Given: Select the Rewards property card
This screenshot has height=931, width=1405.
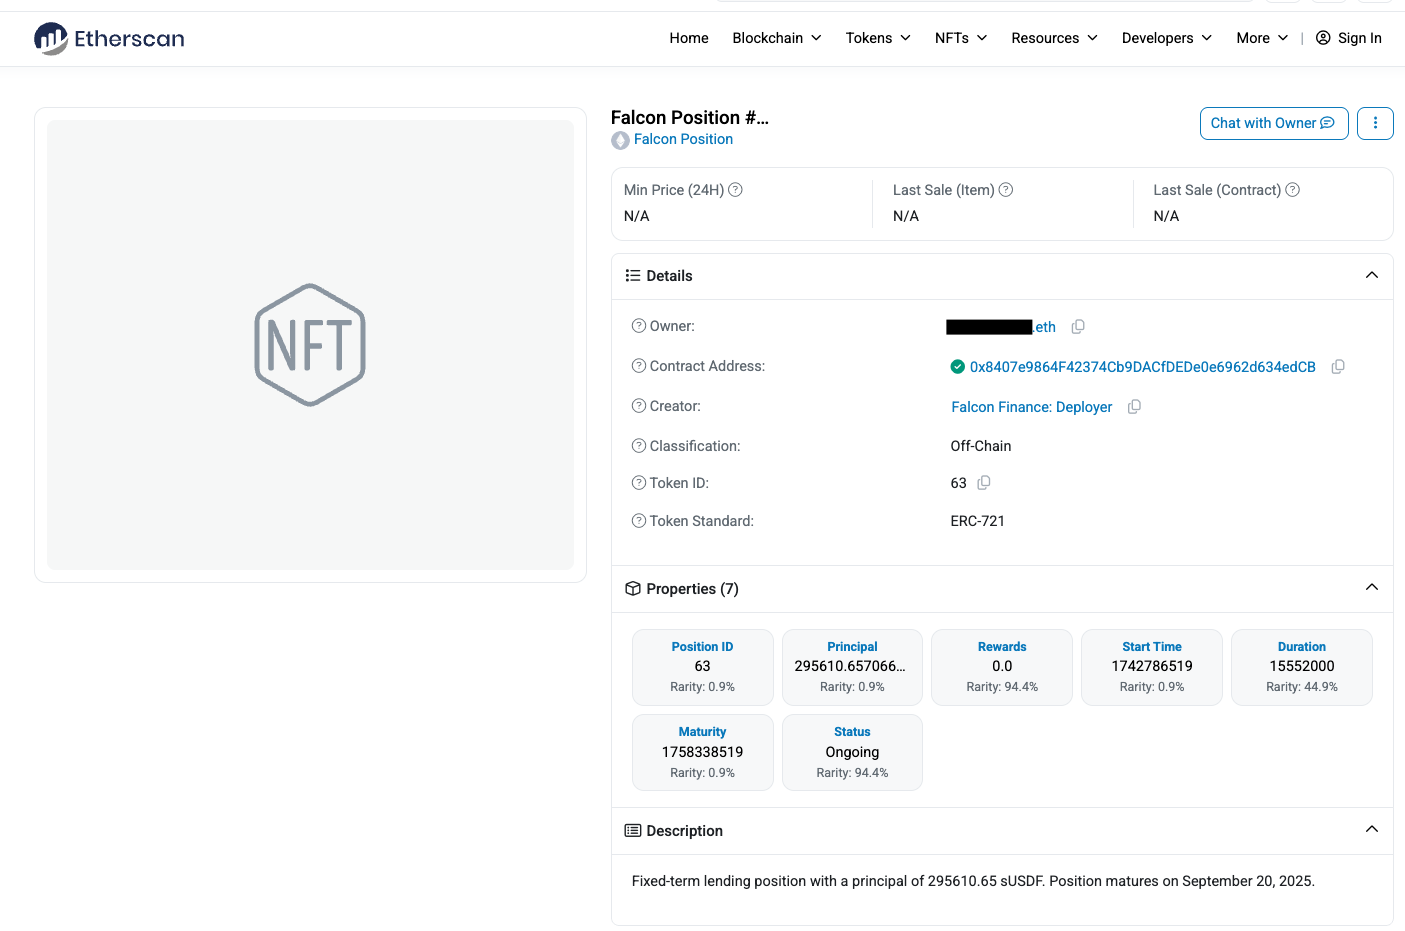Looking at the screenshot, I should tap(1002, 667).
